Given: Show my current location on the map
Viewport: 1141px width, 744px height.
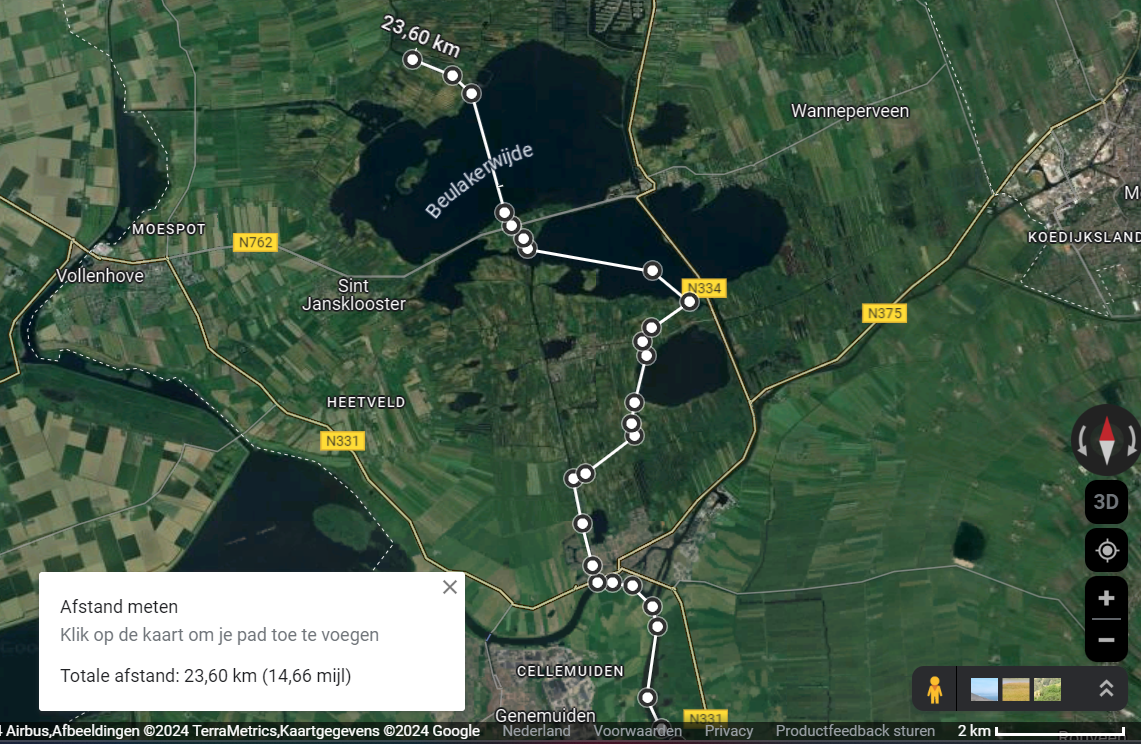Looking at the screenshot, I should [1106, 550].
